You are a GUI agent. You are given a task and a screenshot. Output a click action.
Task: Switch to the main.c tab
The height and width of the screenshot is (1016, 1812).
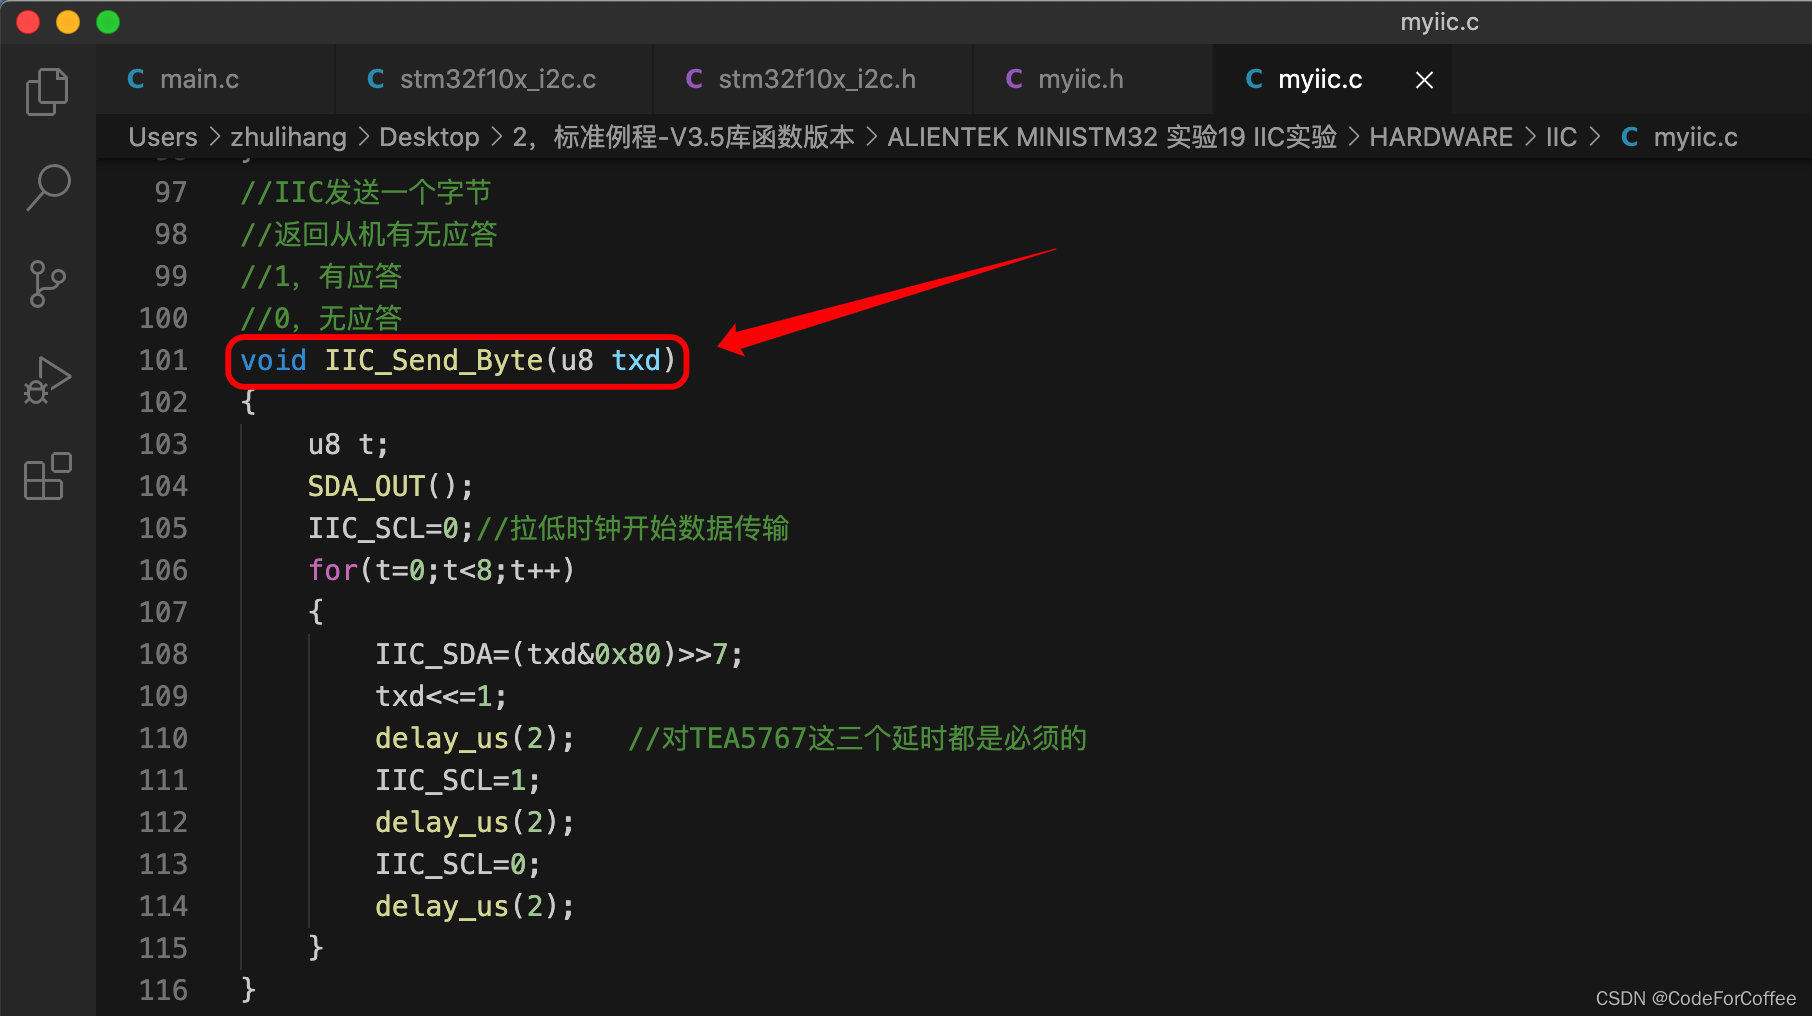pos(199,80)
